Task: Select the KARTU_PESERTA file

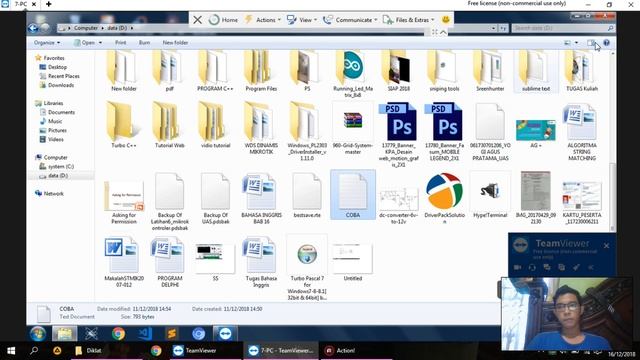Action: pos(582,202)
